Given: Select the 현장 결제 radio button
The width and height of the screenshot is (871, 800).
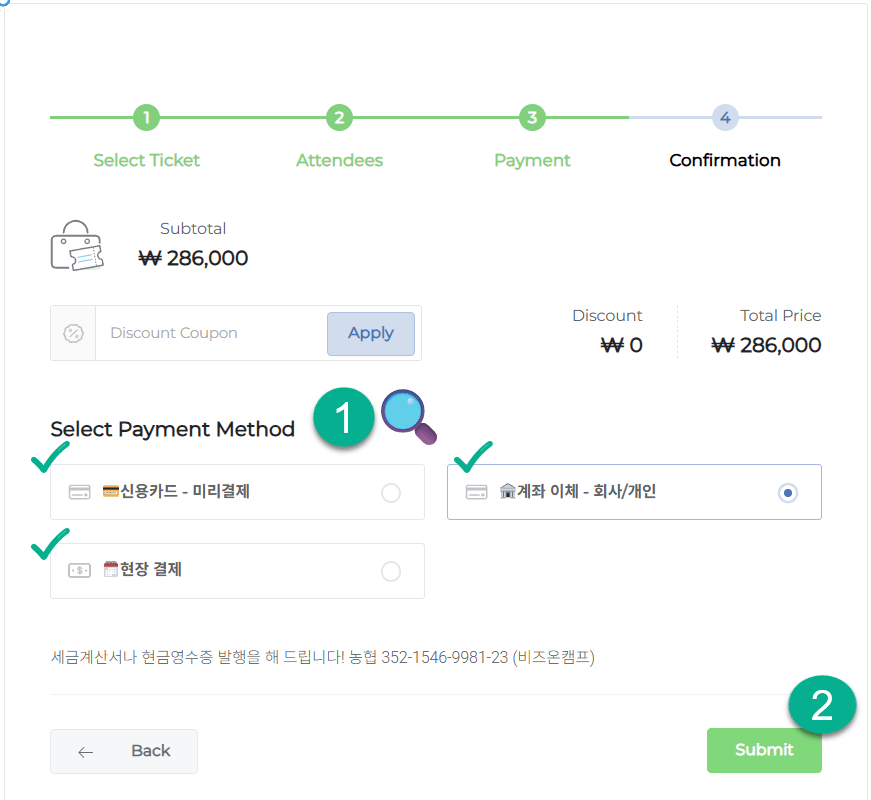Looking at the screenshot, I should 391,571.
